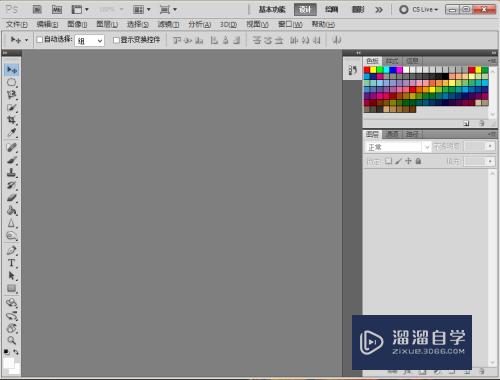
Task: Open the layer opacity dropdown arrow
Action: click(x=490, y=146)
